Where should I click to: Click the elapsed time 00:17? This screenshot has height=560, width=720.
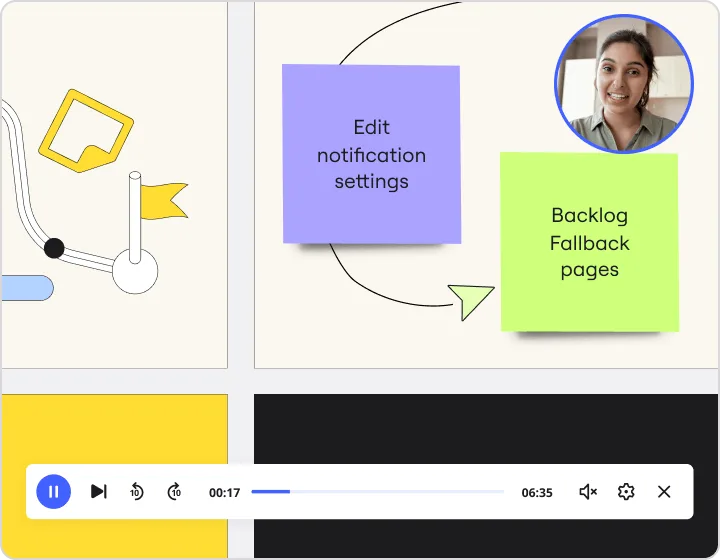pos(225,493)
